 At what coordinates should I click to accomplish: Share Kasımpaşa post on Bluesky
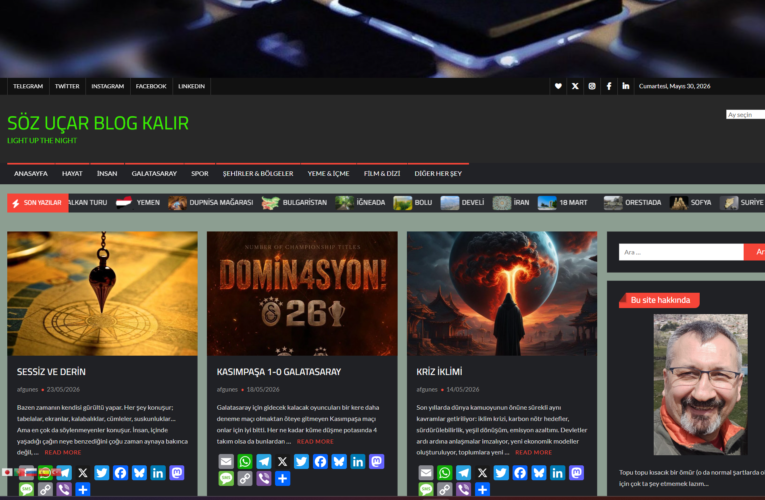point(339,461)
